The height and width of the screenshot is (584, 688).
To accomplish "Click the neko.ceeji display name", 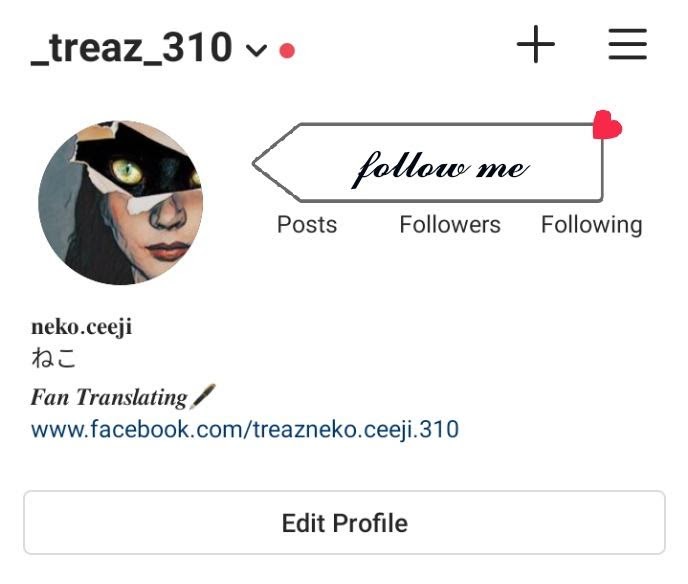I will 82,327.
